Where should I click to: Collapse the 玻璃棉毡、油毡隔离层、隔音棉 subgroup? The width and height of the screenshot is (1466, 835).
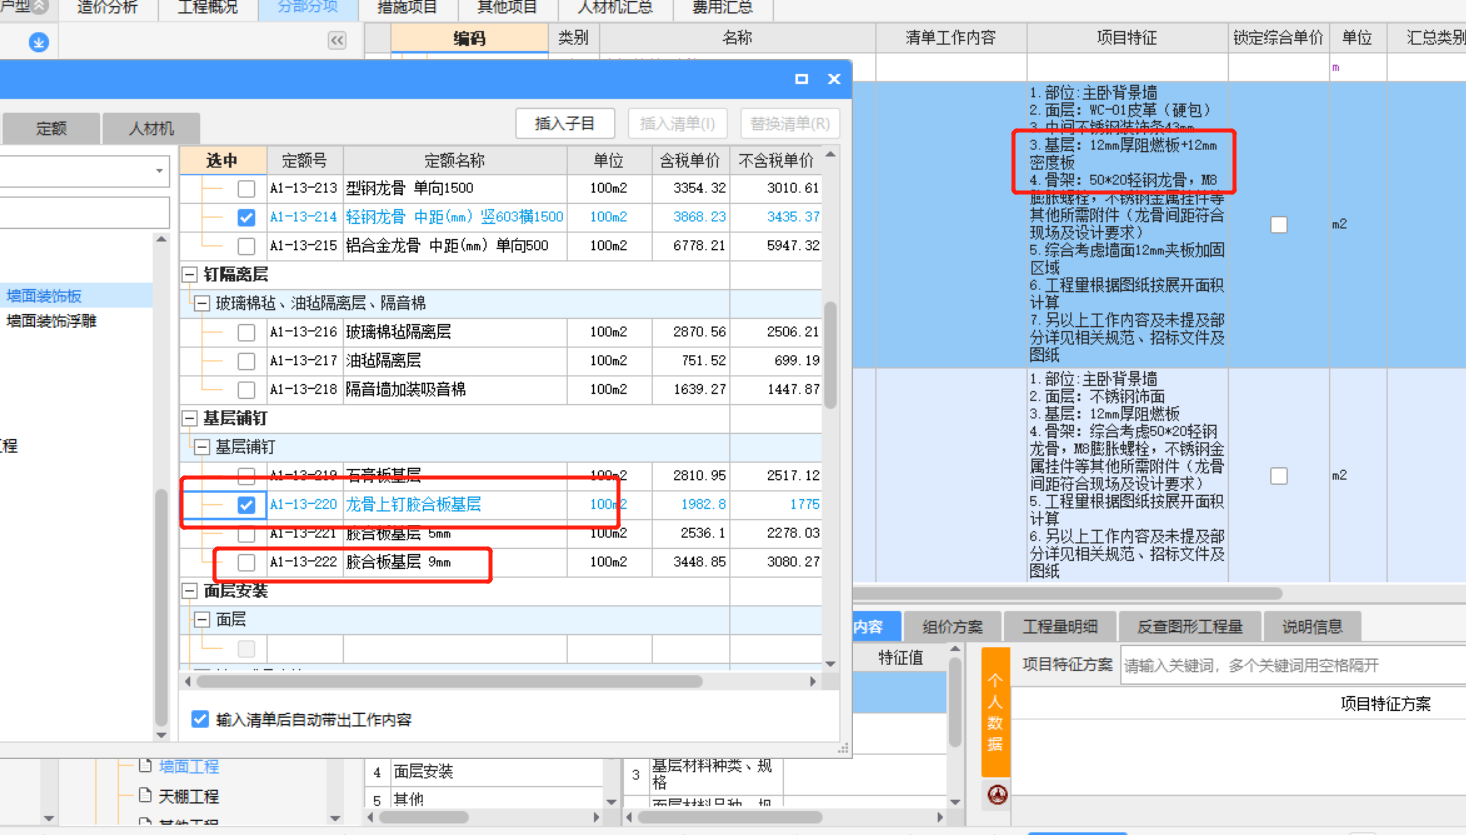[202, 303]
